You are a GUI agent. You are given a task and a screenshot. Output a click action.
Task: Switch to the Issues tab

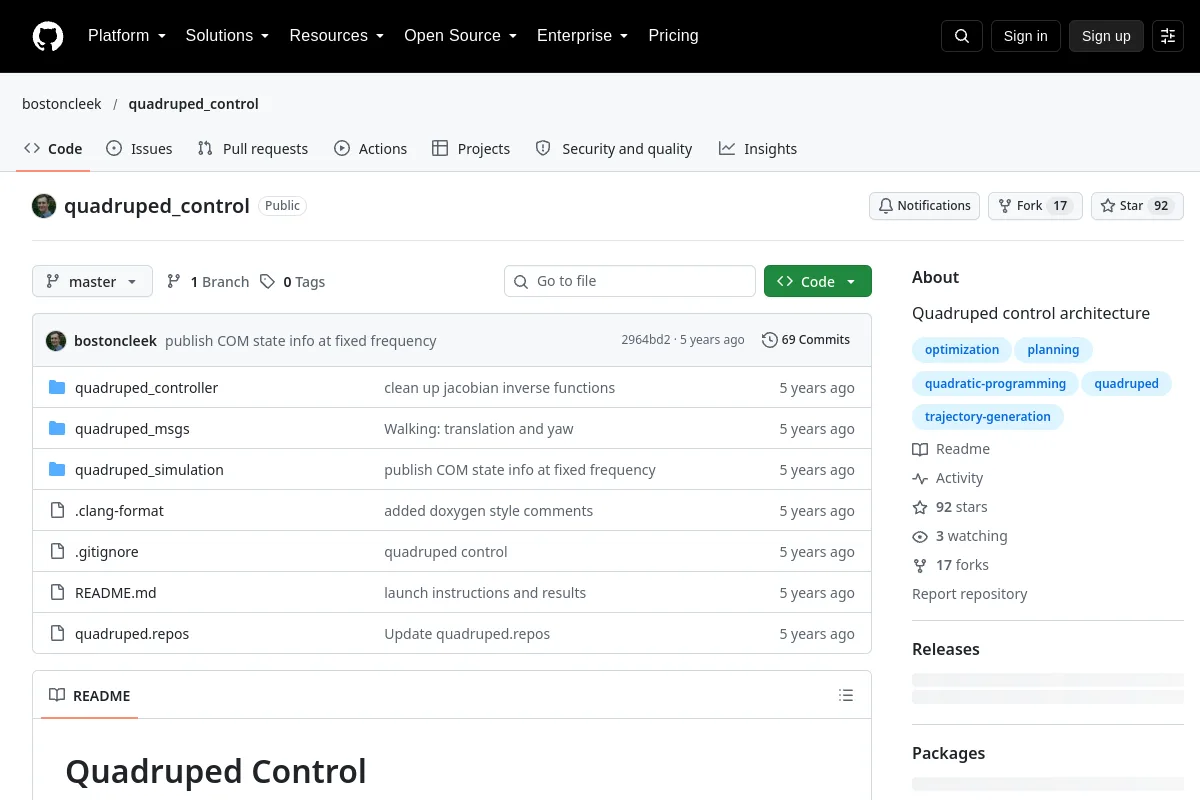(x=139, y=149)
